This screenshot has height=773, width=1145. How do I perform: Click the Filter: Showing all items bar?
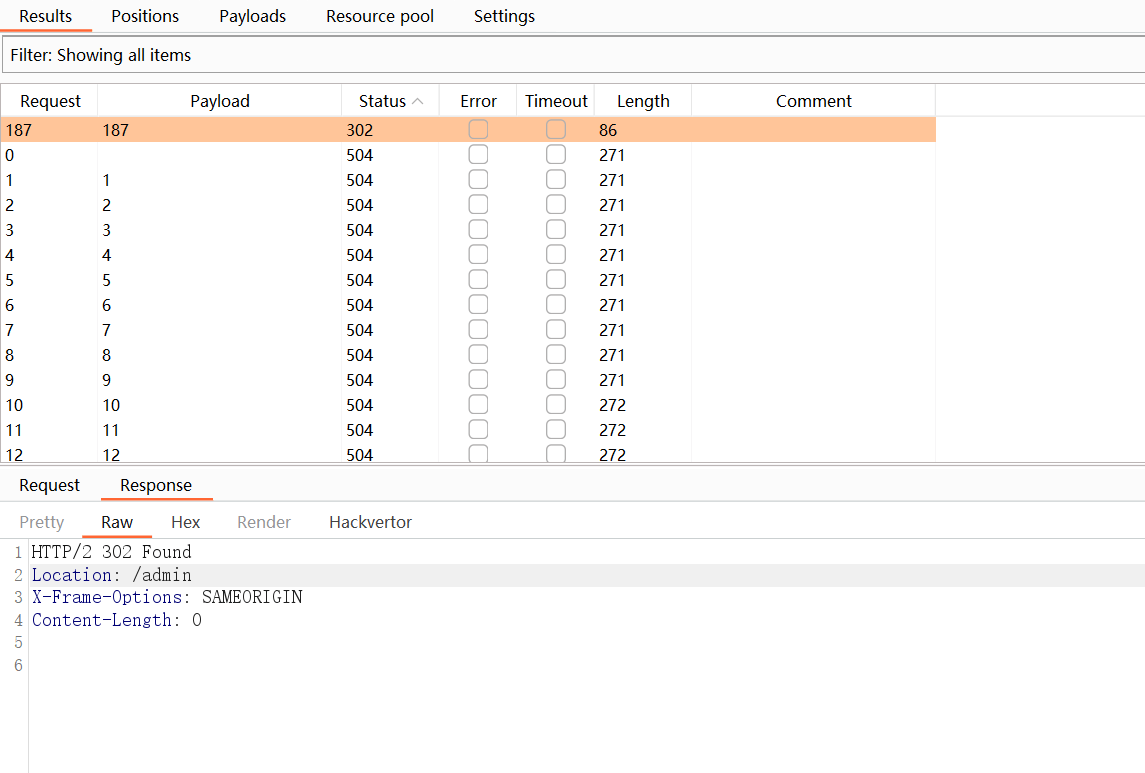pyautogui.click(x=573, y=55)
